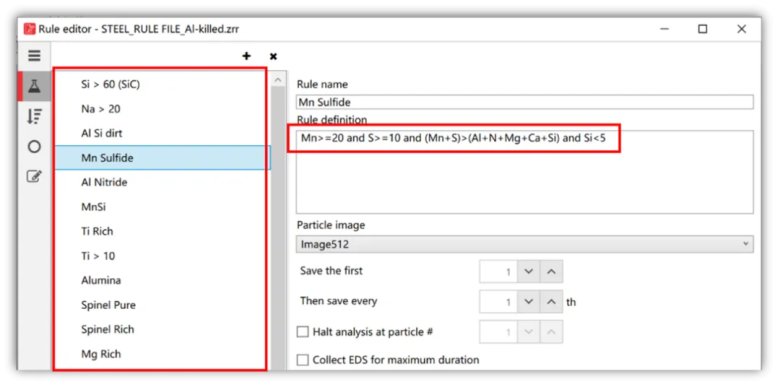Click inside the Rule definition text box

[525, 172]
